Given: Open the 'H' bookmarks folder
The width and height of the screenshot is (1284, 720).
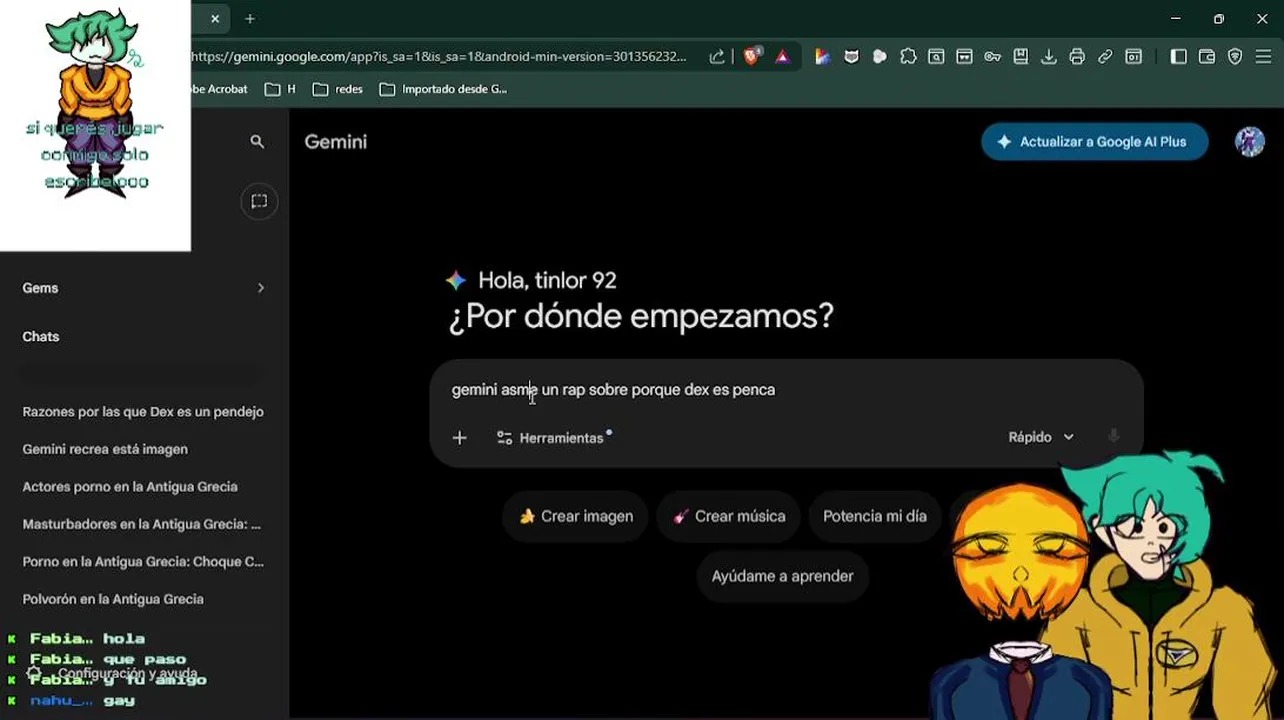Looking at the screenshot, I should [x=280, y=89].
